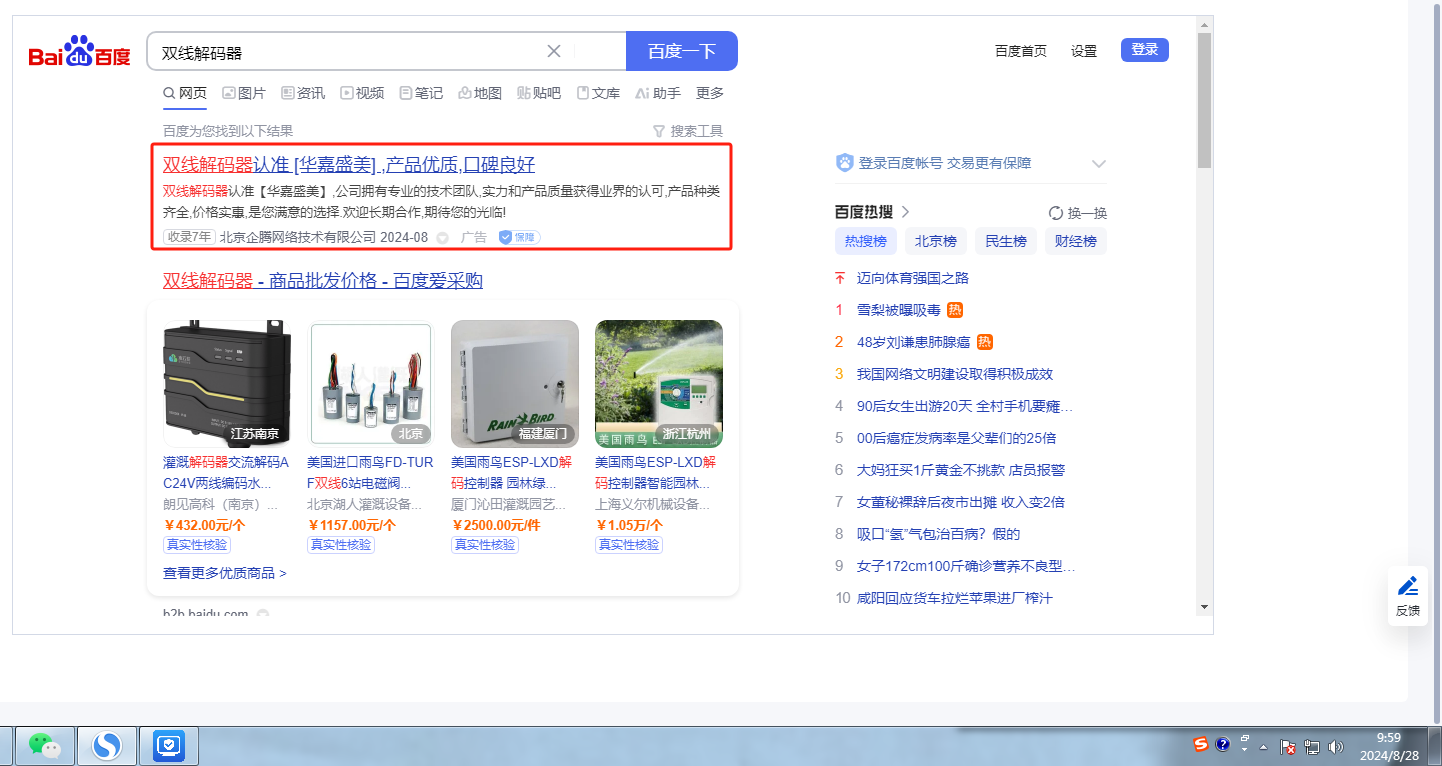This screenshot has width=1442, height=766.
Task: Open the 反馈 feedback widget
Action: point(1407,596)
